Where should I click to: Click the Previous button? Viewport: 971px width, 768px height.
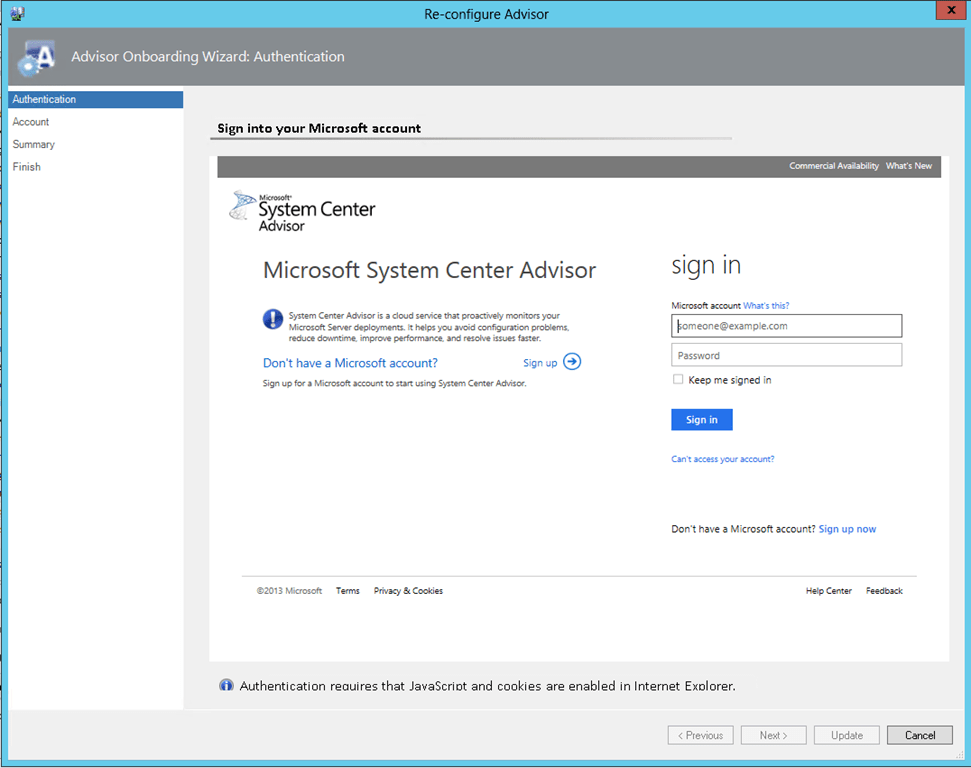click(700, 735)
